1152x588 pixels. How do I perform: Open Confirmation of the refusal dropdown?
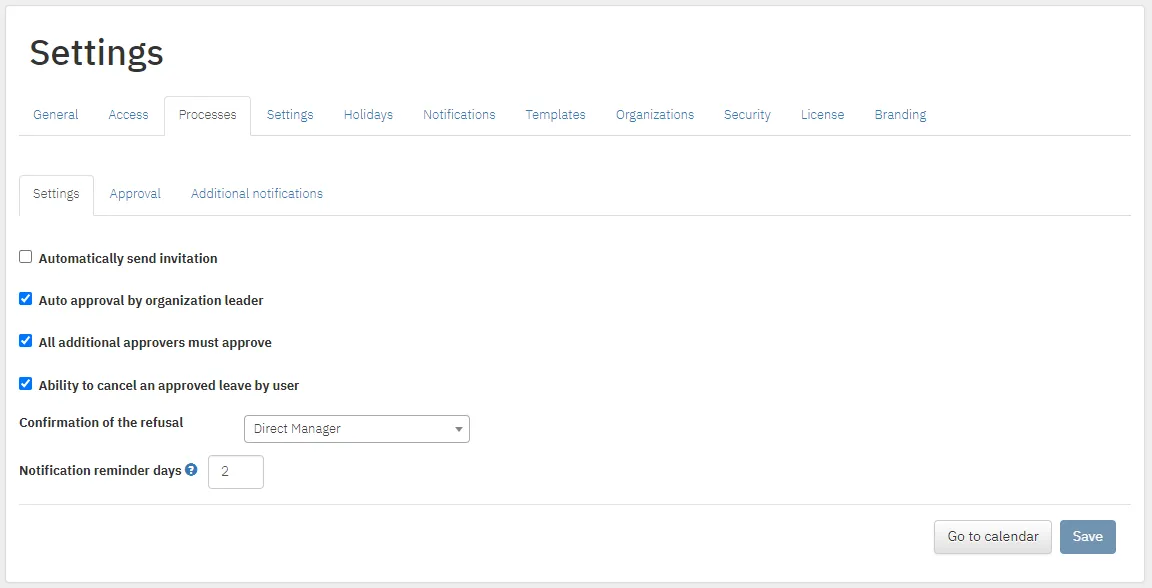(x=356, y=429)
